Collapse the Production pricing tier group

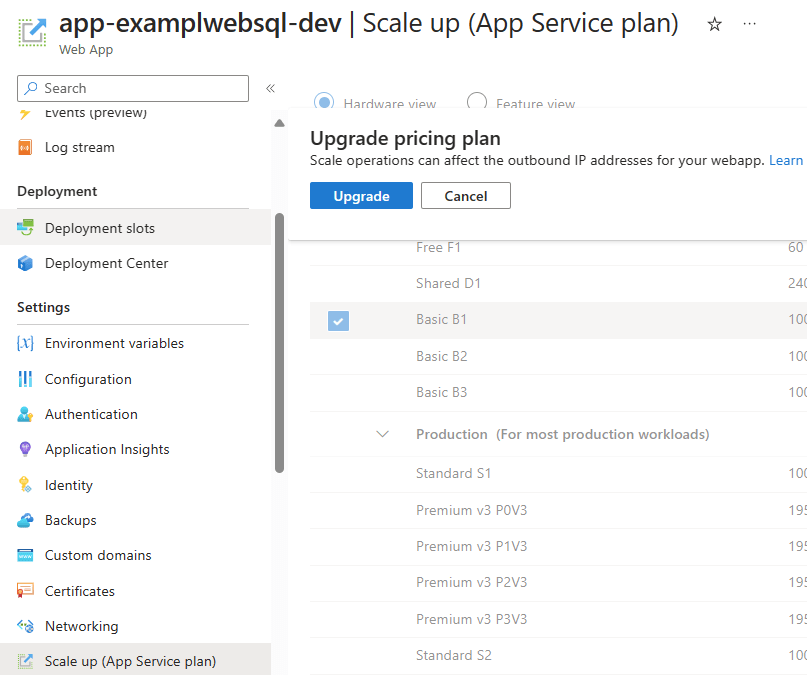coord(382,434)
